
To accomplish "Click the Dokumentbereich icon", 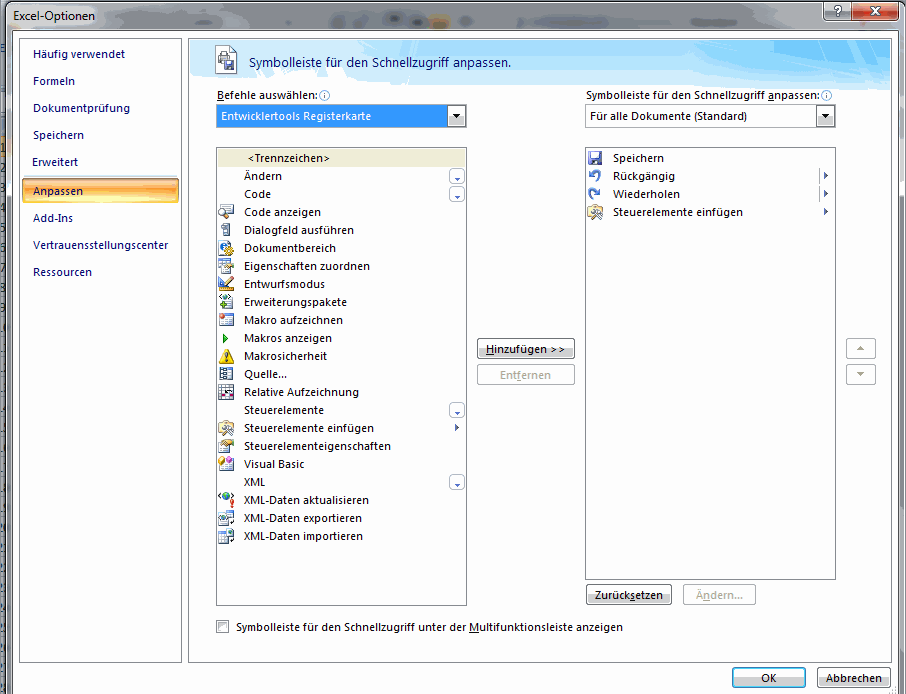I will pyautogui.click(x=226, y=248).
